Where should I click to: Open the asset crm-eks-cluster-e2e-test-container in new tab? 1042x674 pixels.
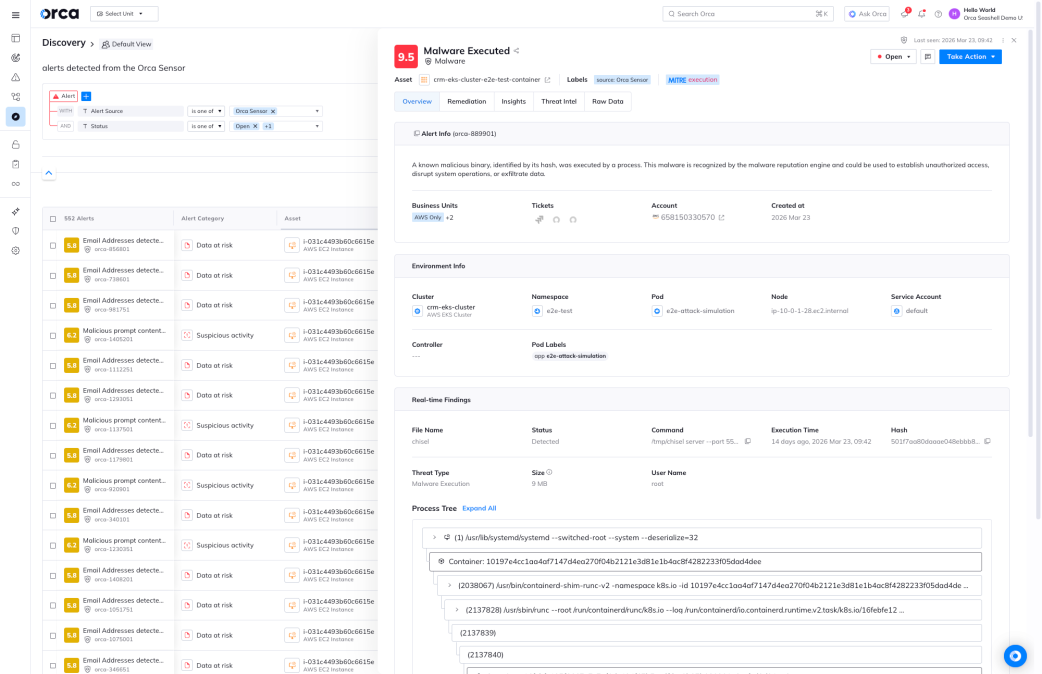coord(548,80)
